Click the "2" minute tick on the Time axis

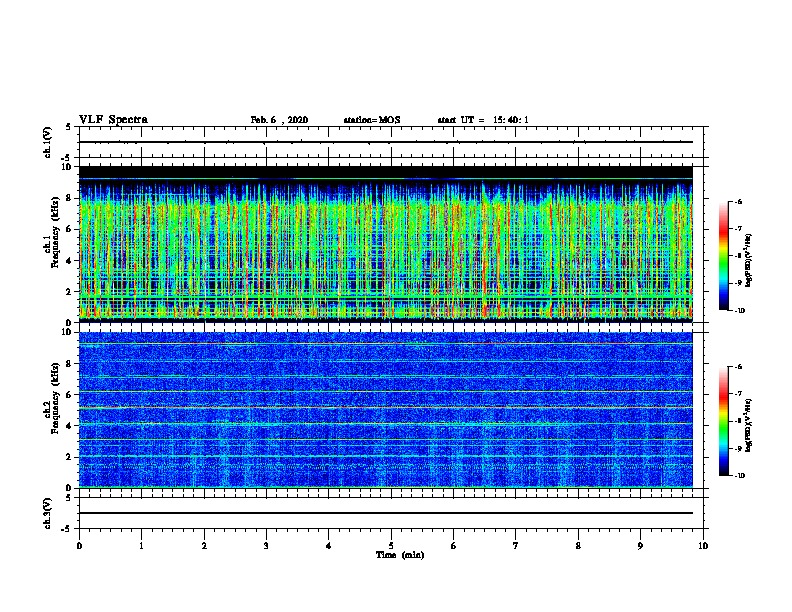(x=204, y=546)
